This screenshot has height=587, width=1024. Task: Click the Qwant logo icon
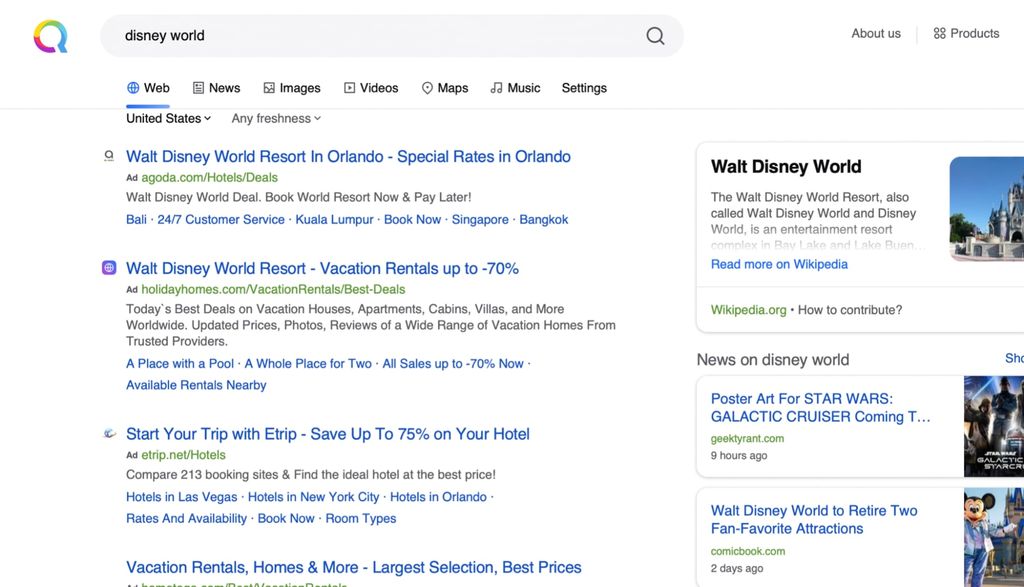50,36
